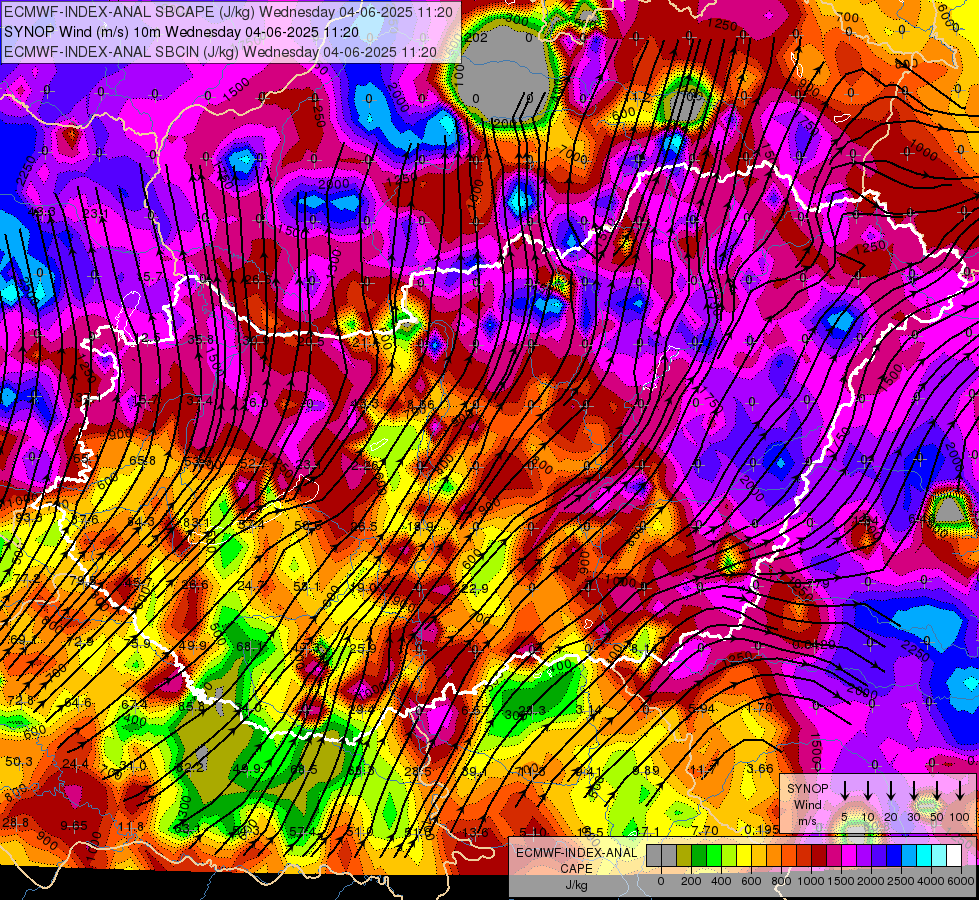Click the 24.4 station value on the map
This screenshot has width=979, height=900.
pyautogui.click(x=76, y=763)
